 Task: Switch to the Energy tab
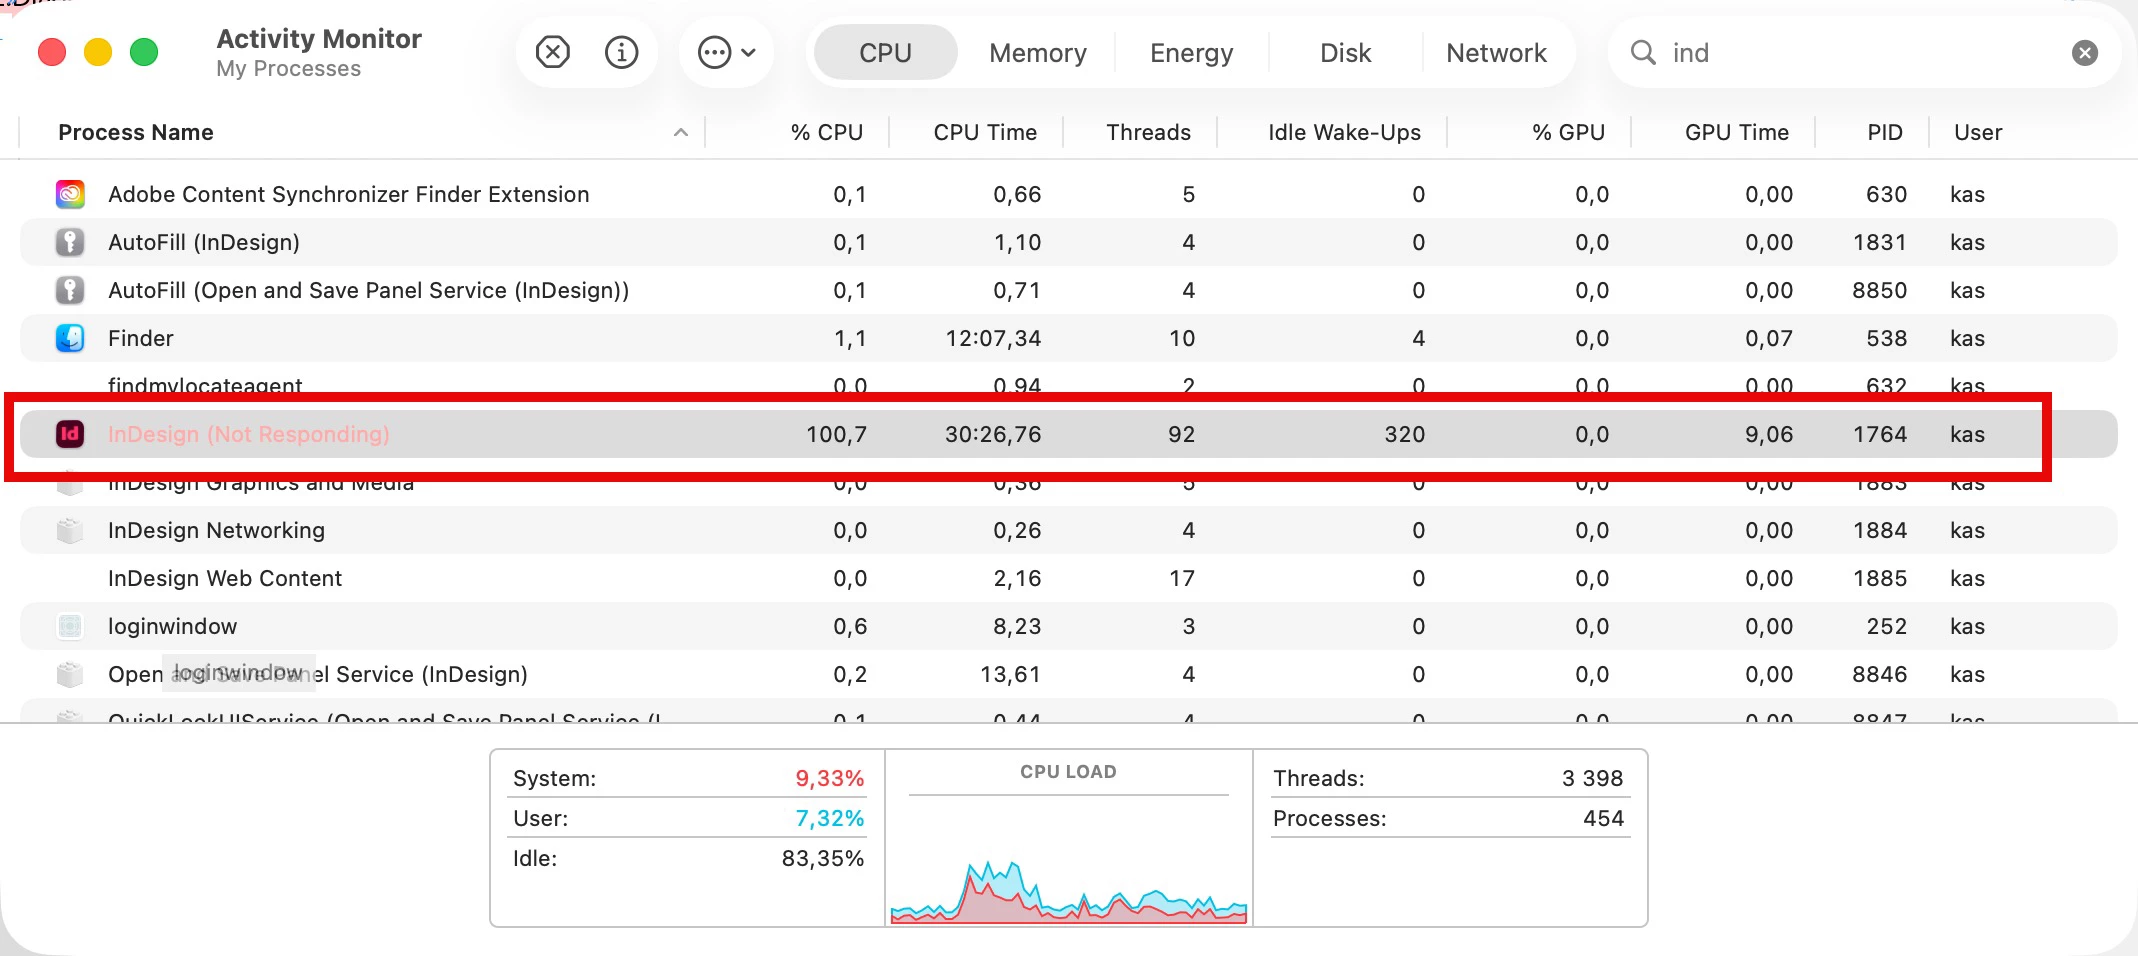click(1191, 52)
